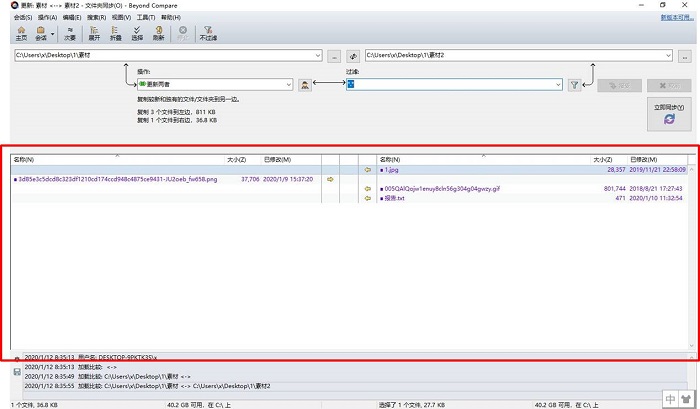This screenshot has height=409, width=700.
Task: Click the left browse folder button
Action: [x=334, y=56]
